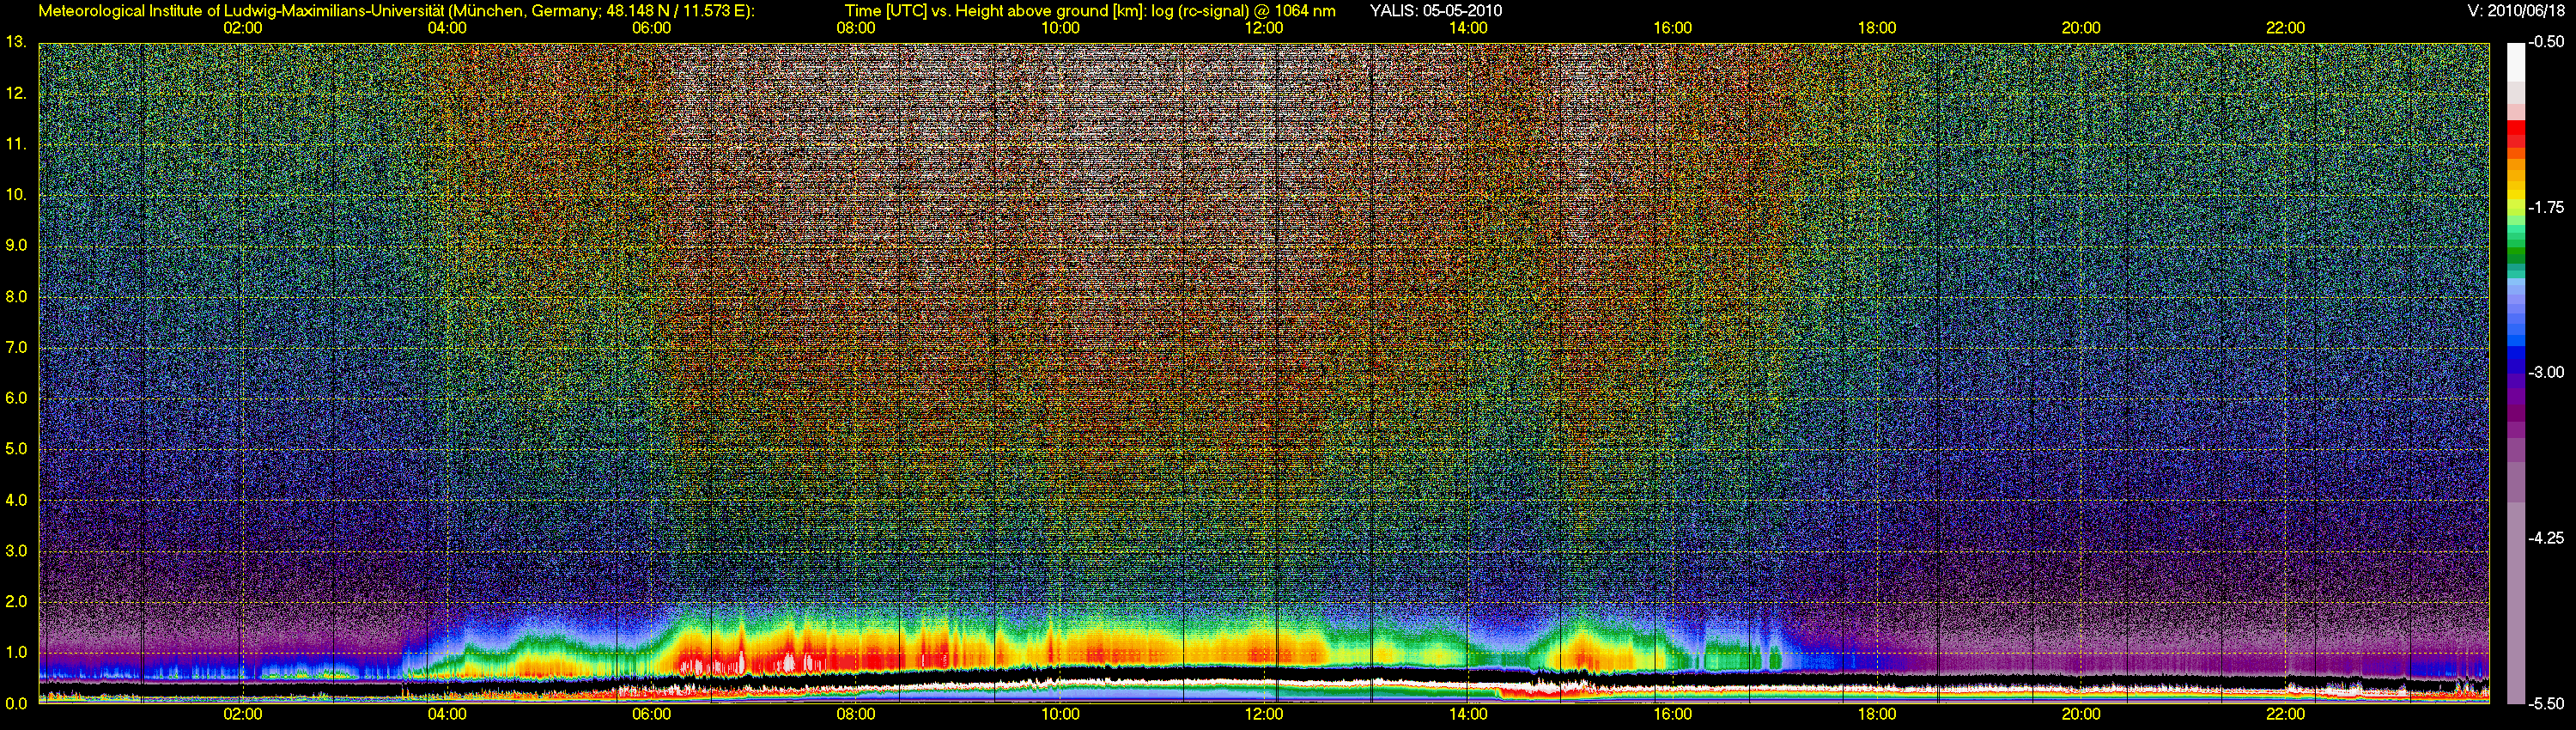Screen dimensions: 2576x730
Task: Click the 02:00 label on the top time axis
Action: pos(243,28)
